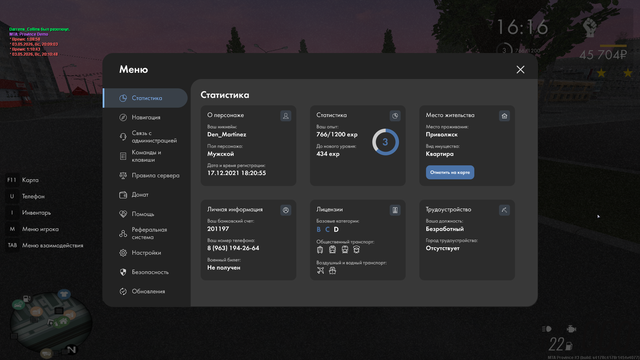
Task: Click the water transport license icon
Action: point(333,270)
